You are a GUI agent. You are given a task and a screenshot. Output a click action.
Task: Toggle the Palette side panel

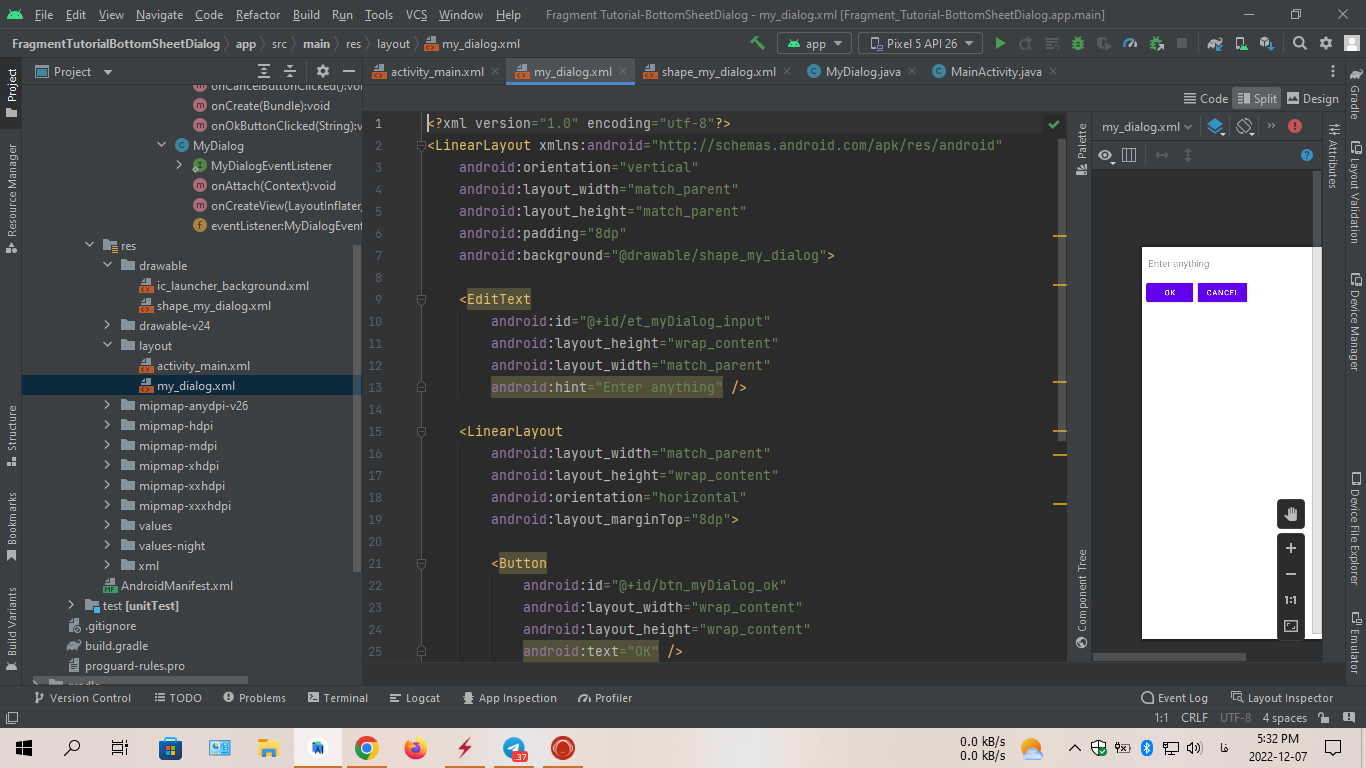point(1081,150)
